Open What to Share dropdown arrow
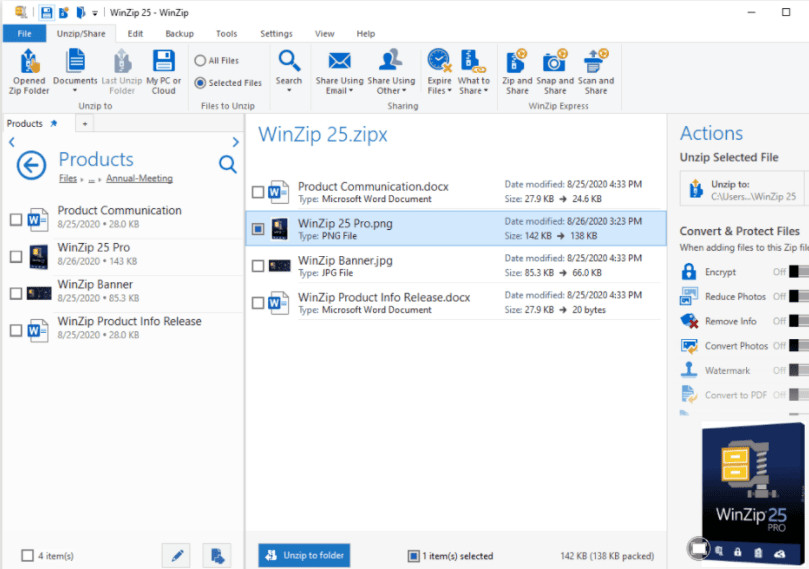 pos(486,91)
